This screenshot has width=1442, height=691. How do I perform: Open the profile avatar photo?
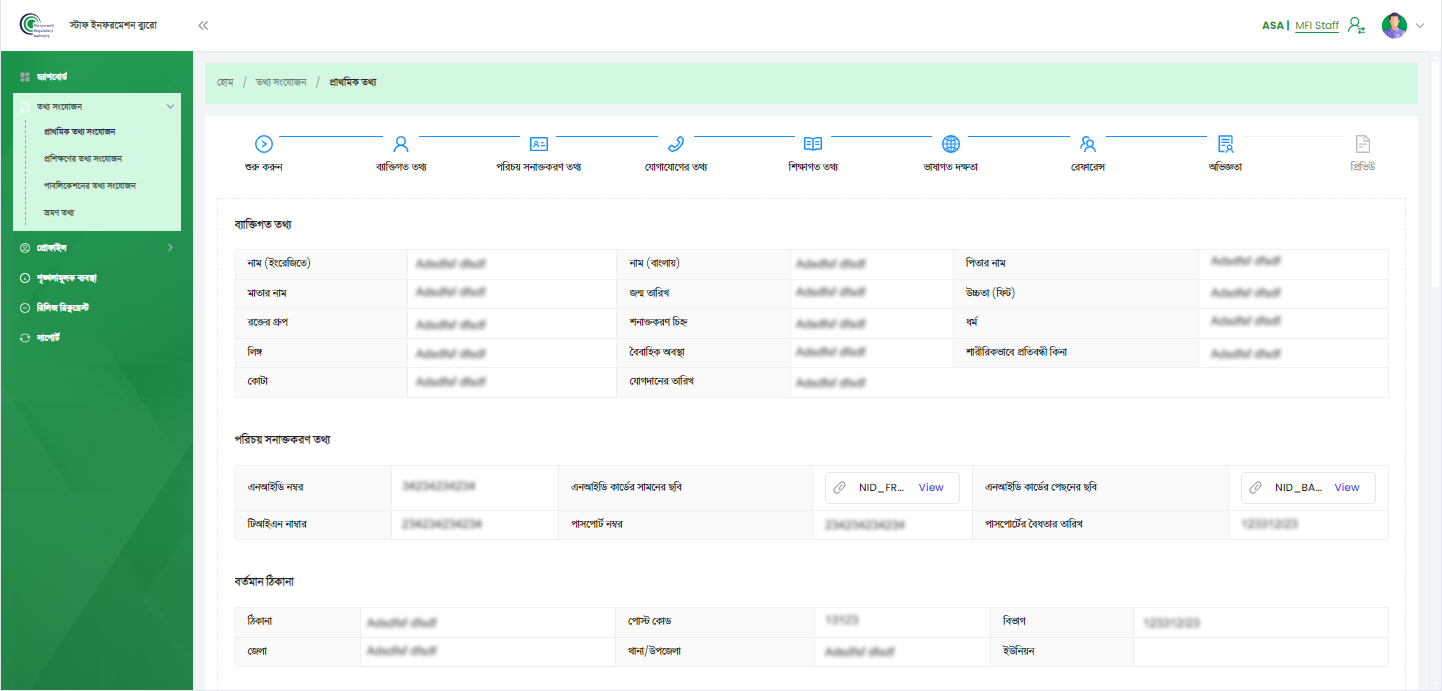pos(1394,26)
